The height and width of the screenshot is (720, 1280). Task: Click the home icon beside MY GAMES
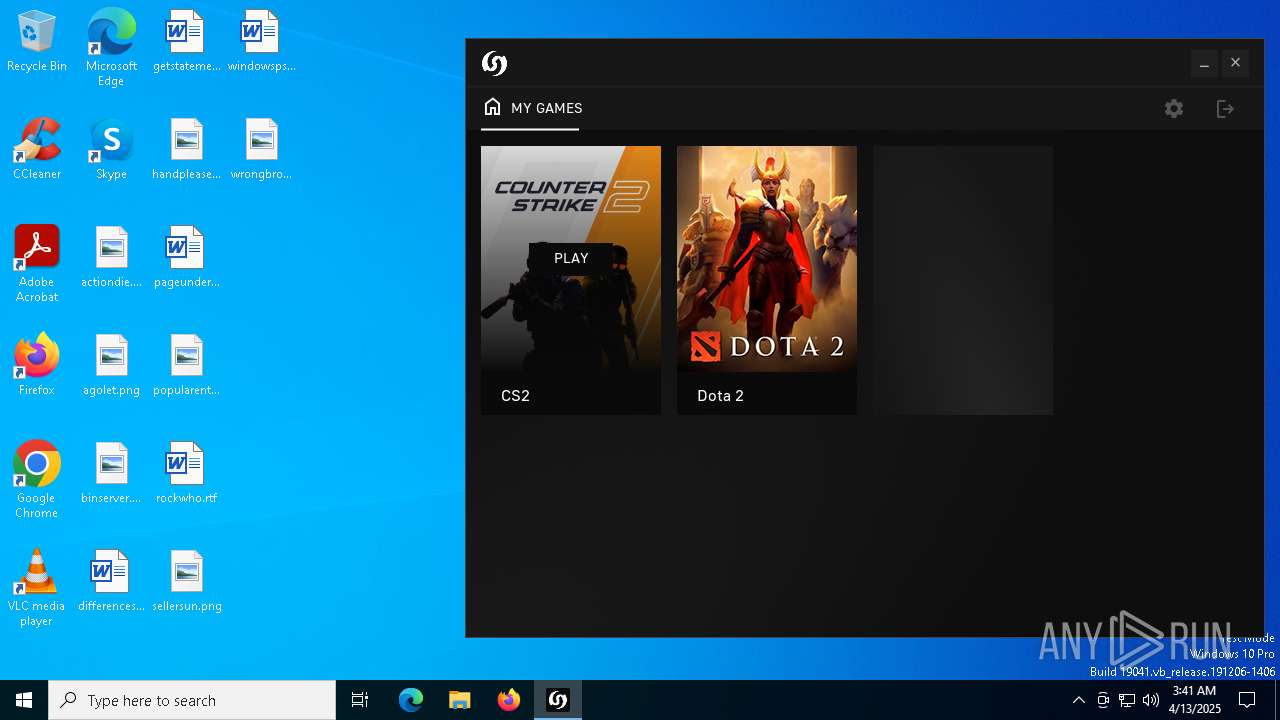[x=492, y=107]
